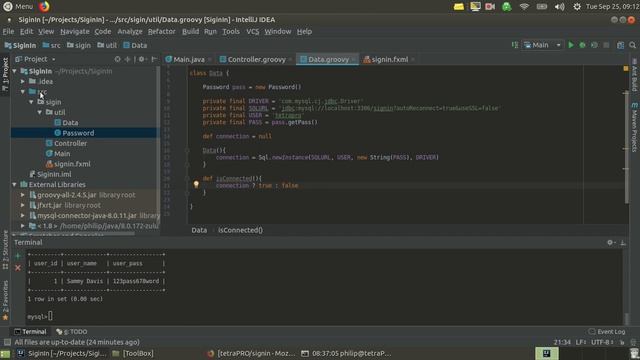Open the Analyze menu
Image resolution: width=640 pixels, height=360 pixels.
pyautogui.click(x=130, y=31)
